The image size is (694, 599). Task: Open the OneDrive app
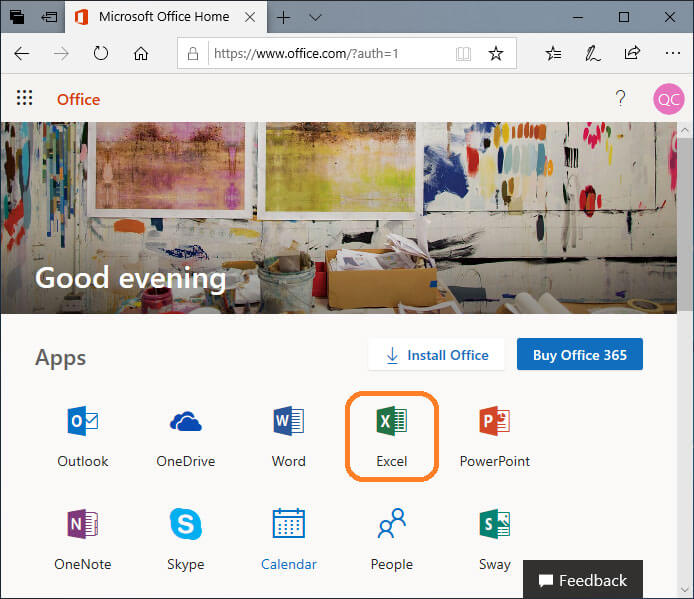[x=185, y=436]
